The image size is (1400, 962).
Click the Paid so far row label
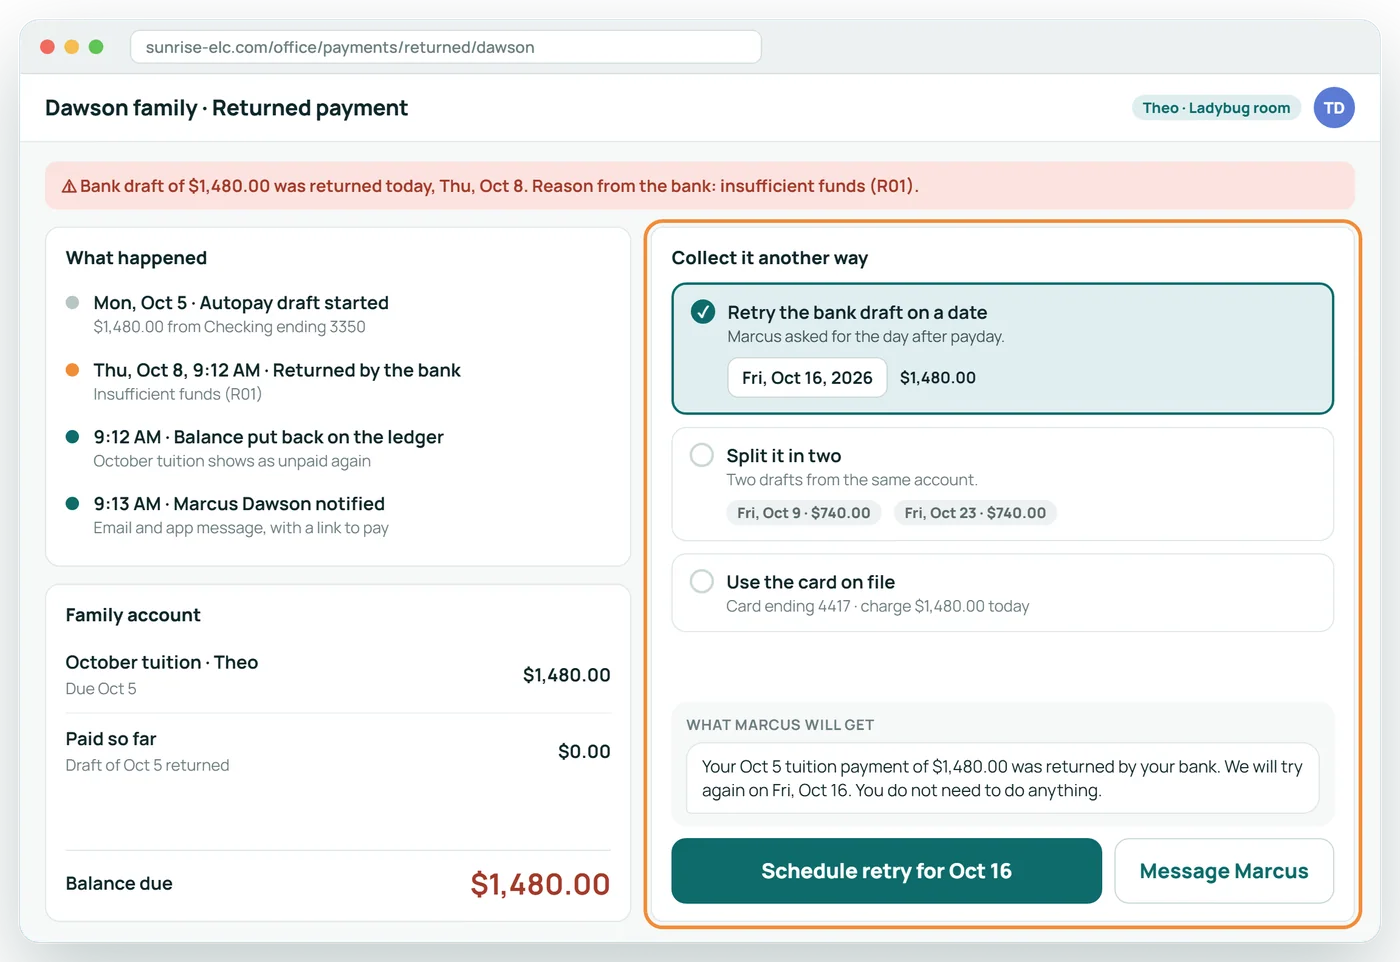[x=111, y=739]
